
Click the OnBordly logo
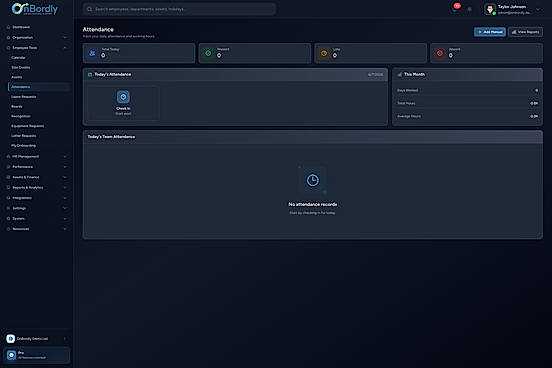tap(34, 9)
